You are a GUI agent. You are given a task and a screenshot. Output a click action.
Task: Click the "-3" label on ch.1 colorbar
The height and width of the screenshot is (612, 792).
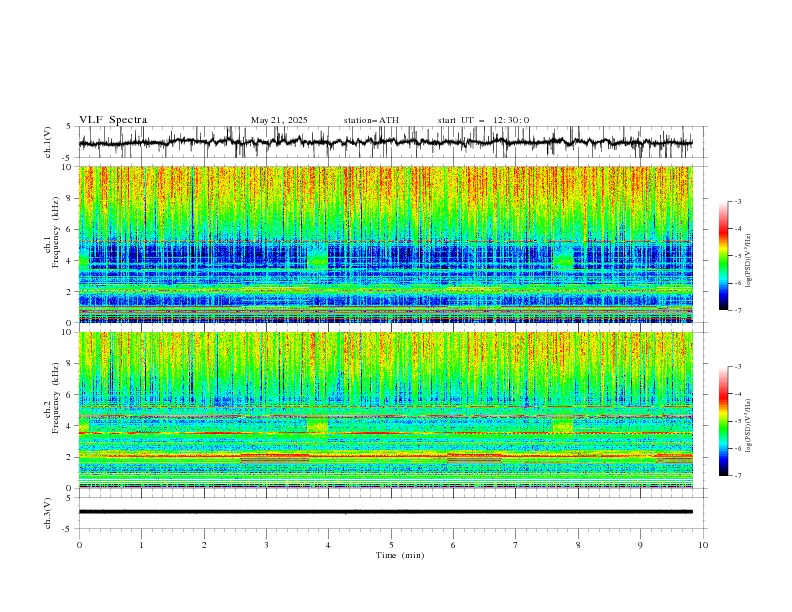(737, 201)
